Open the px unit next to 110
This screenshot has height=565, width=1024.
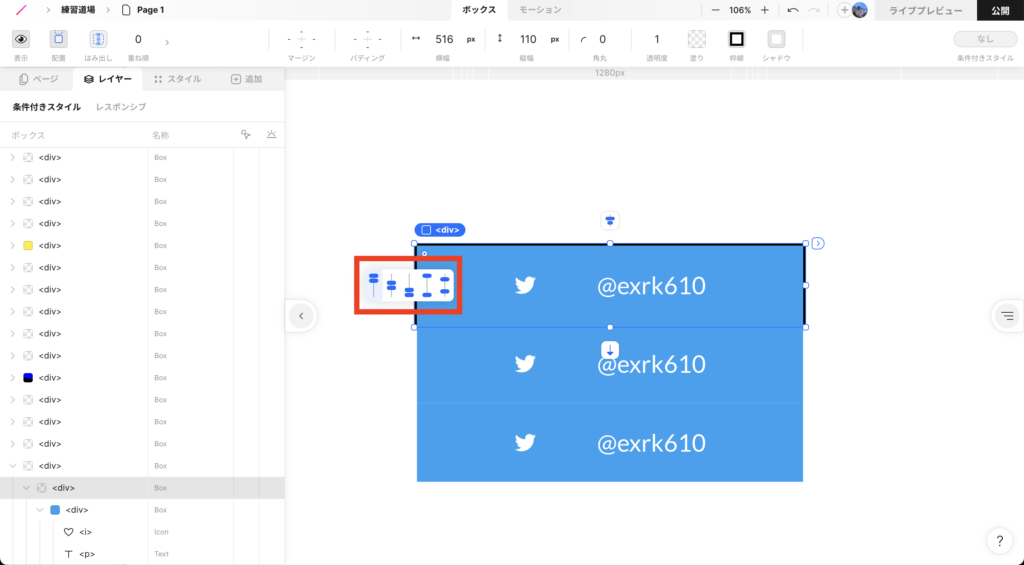click(x=554, y=40)
